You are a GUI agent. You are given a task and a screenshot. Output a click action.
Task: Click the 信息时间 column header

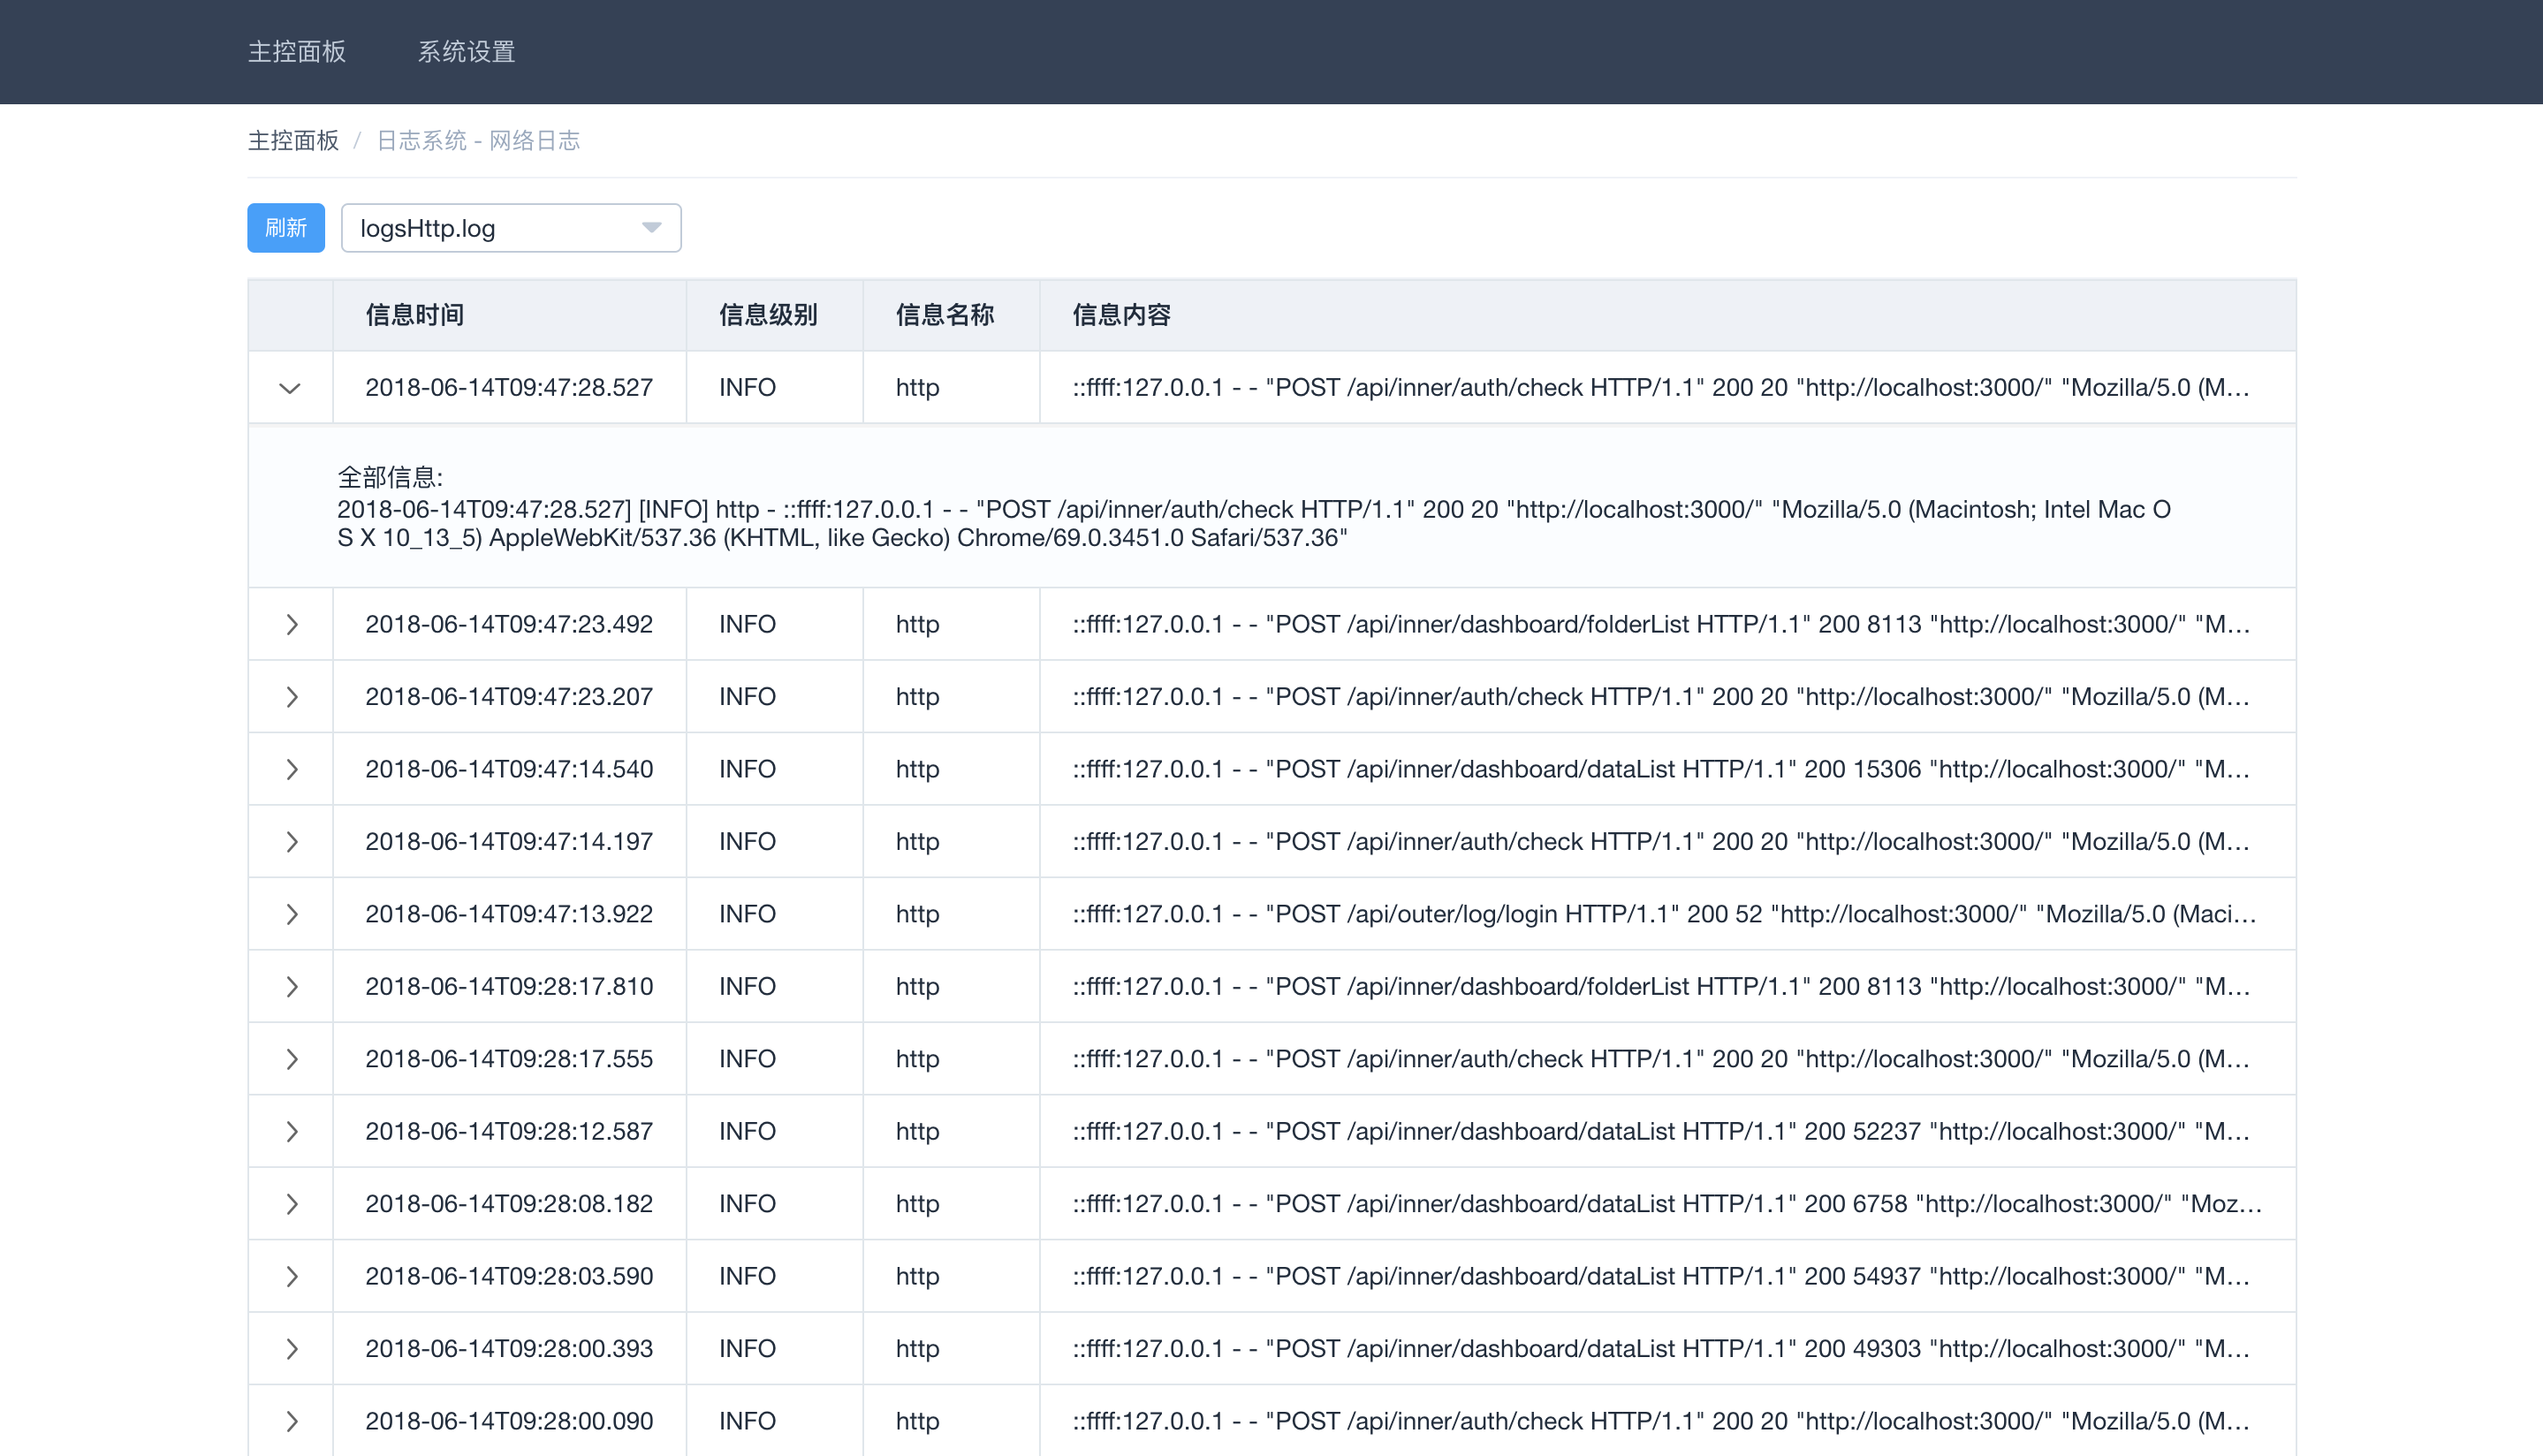tap(415, 315)
